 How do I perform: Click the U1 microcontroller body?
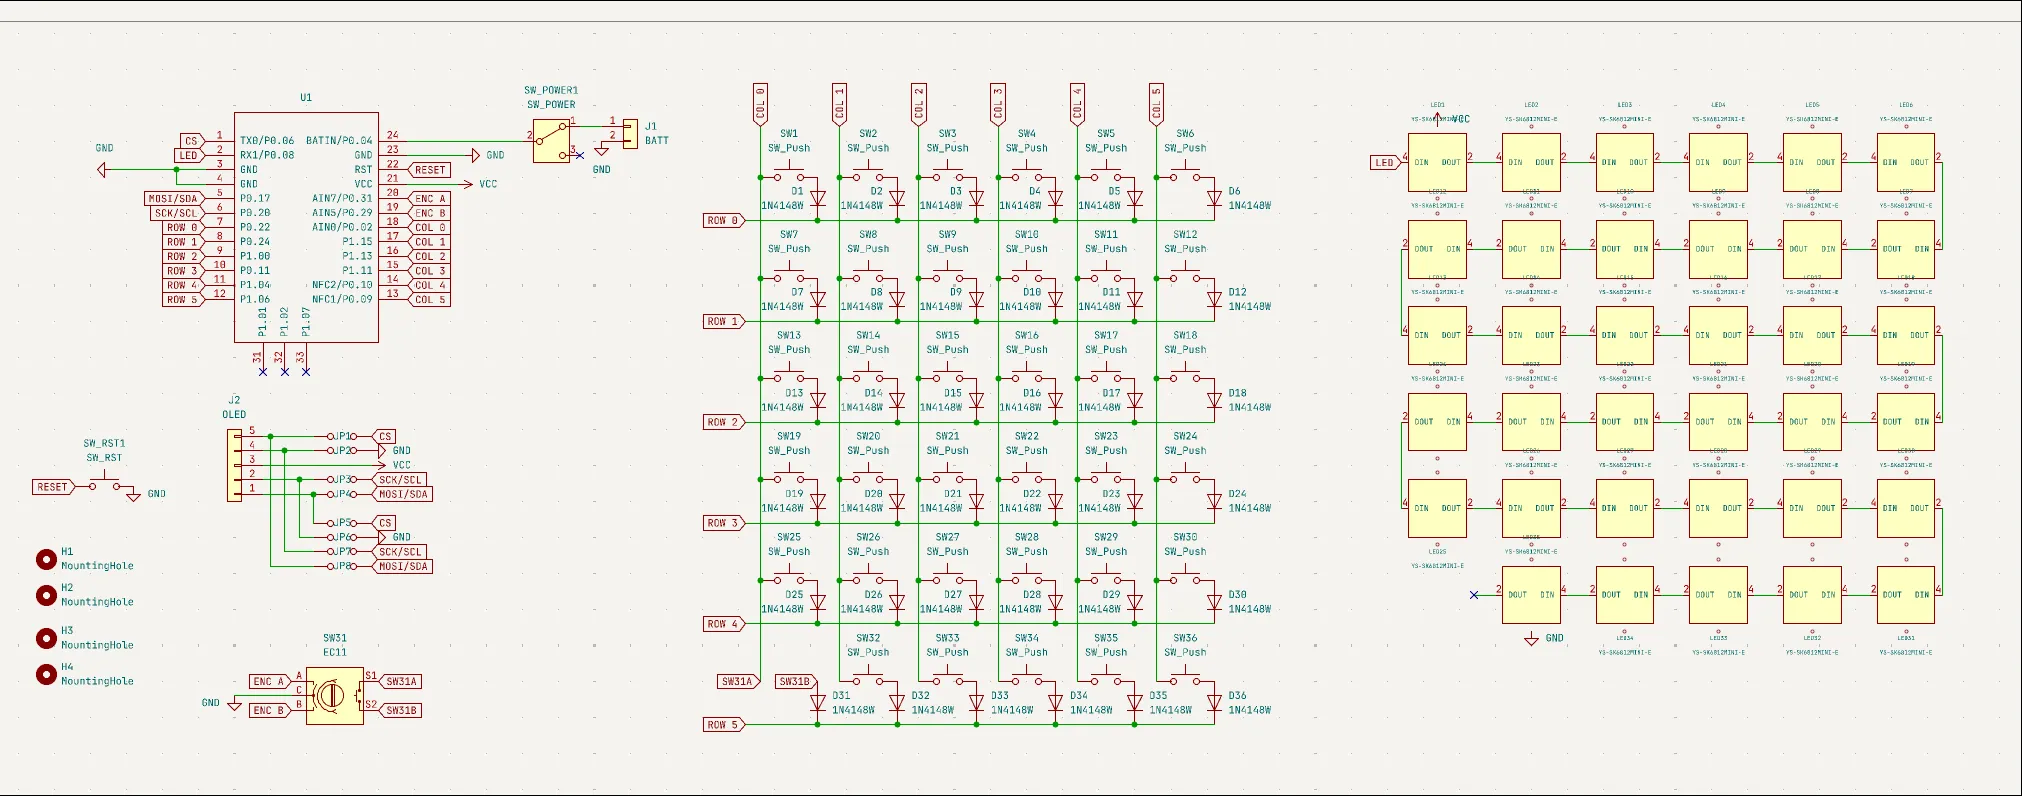click(x=306, y=226)
